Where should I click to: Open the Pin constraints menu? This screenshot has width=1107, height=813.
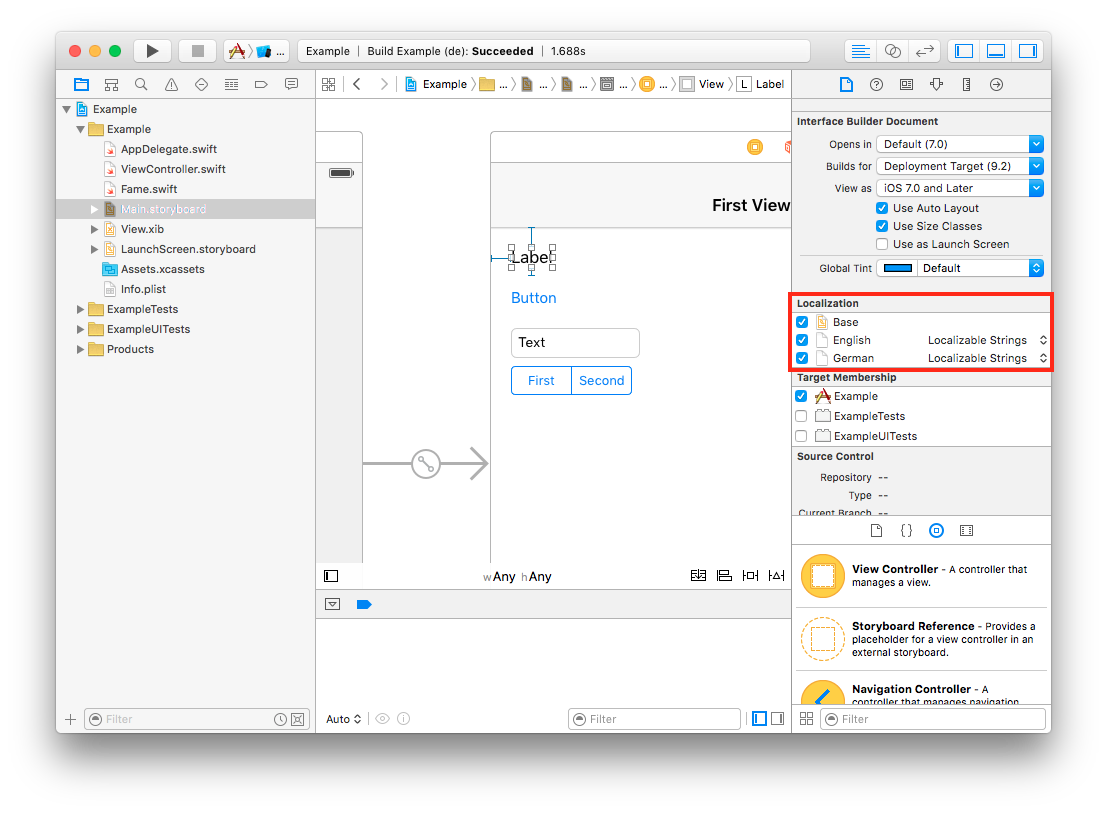pyautogui.click(x=750, y=576)
